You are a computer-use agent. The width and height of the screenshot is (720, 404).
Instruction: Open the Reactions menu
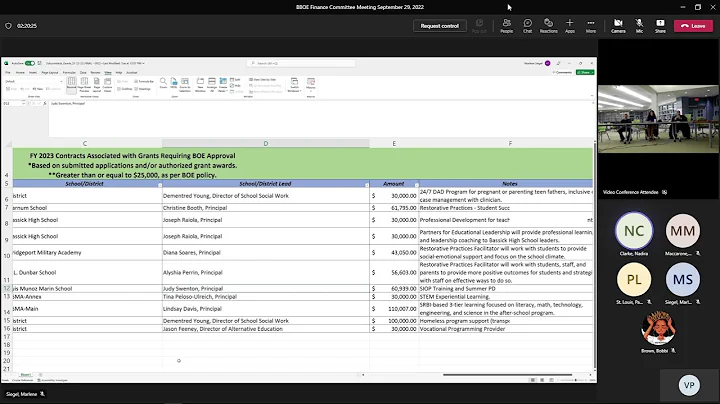[548, 26]
